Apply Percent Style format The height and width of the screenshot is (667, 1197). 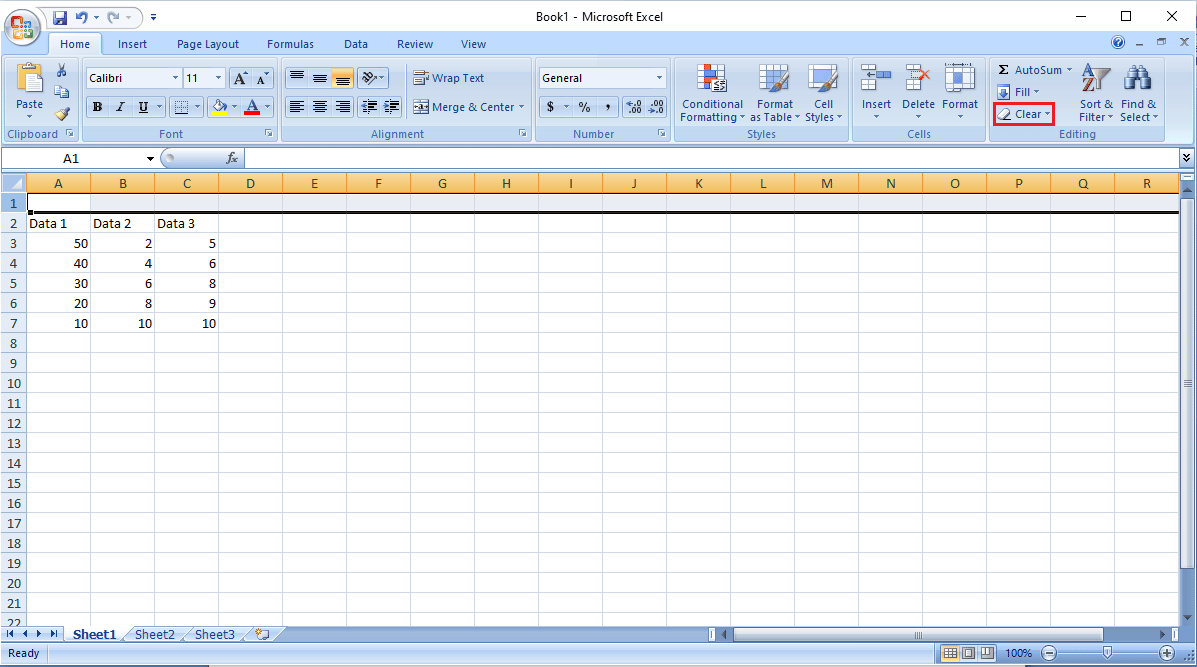pyautogui.click(x=584, y=107)
